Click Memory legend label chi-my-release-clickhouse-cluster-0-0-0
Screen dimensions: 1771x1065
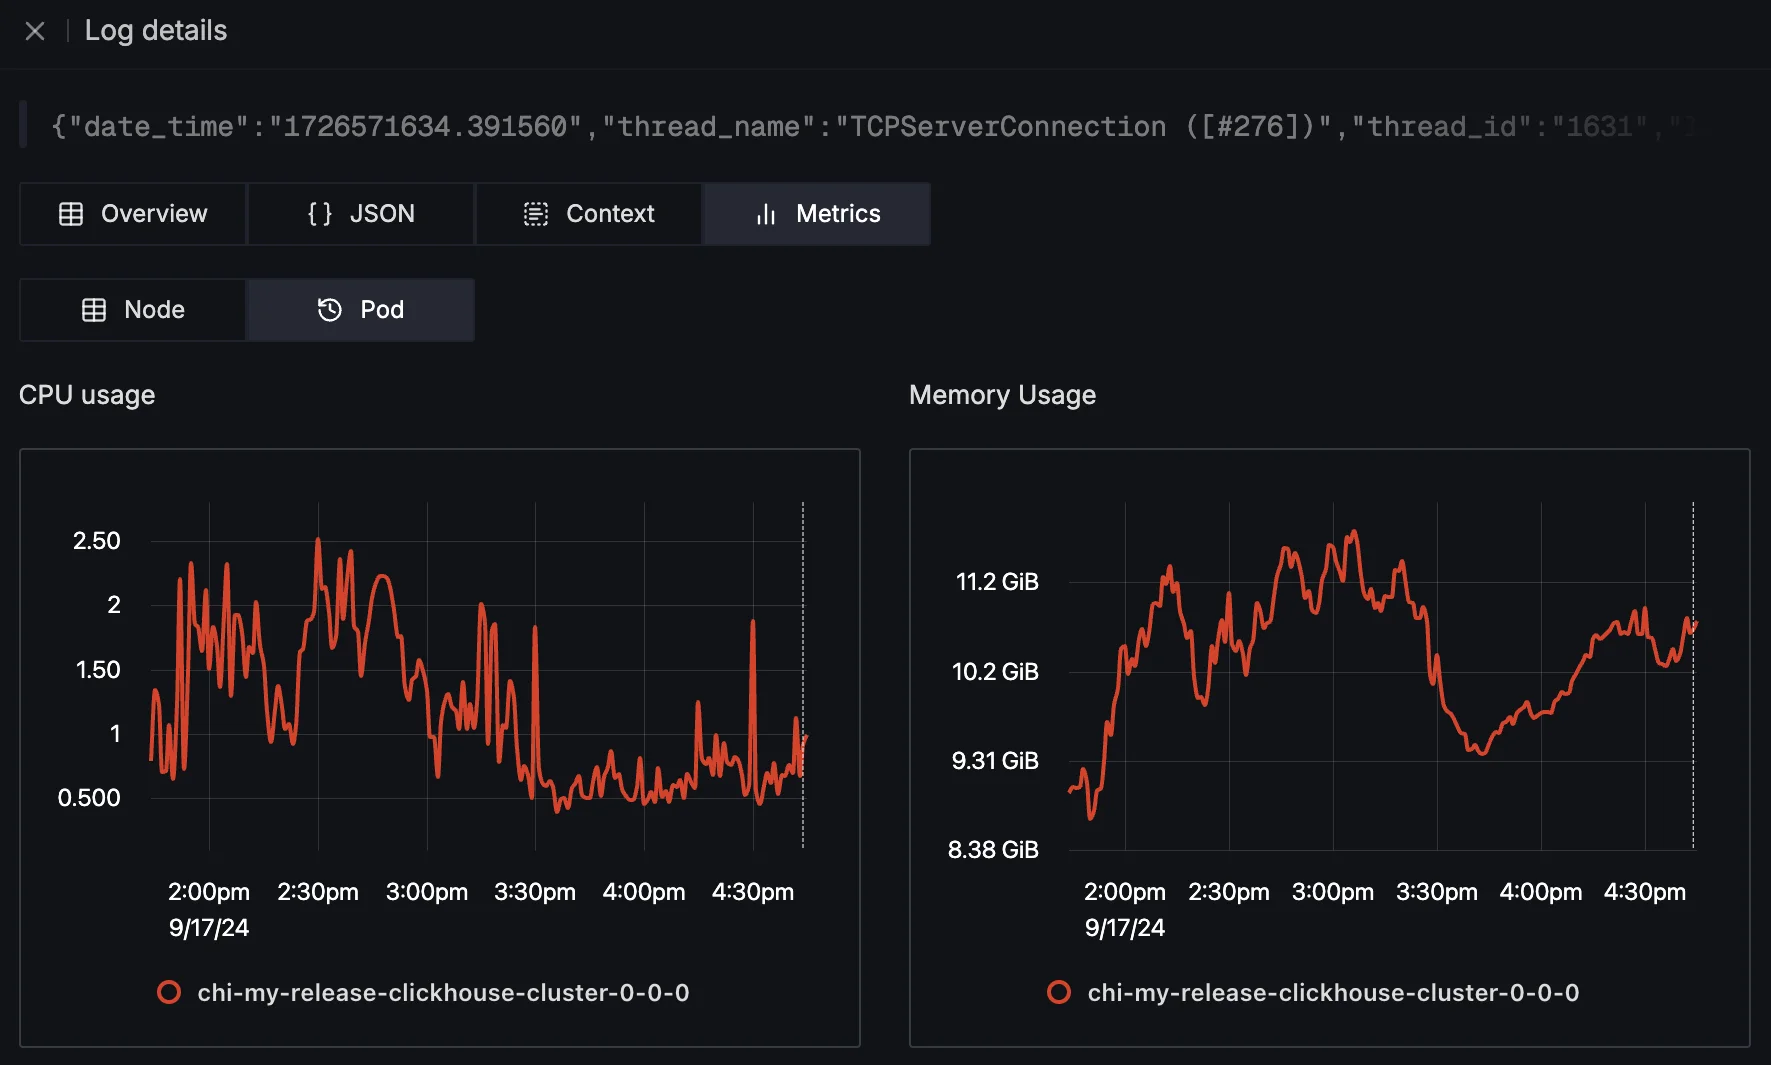[1333, 993]
